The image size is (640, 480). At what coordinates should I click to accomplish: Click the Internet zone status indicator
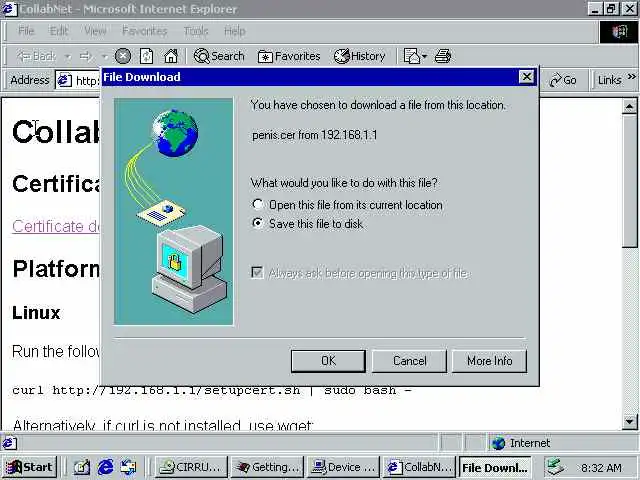click(x=521, y=443)
